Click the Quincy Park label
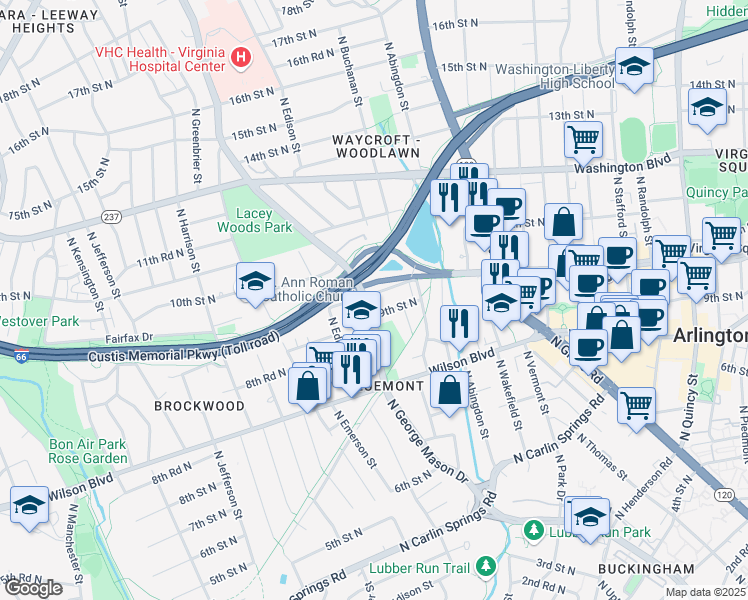748x600 pixels. click(x=717, y=193)
